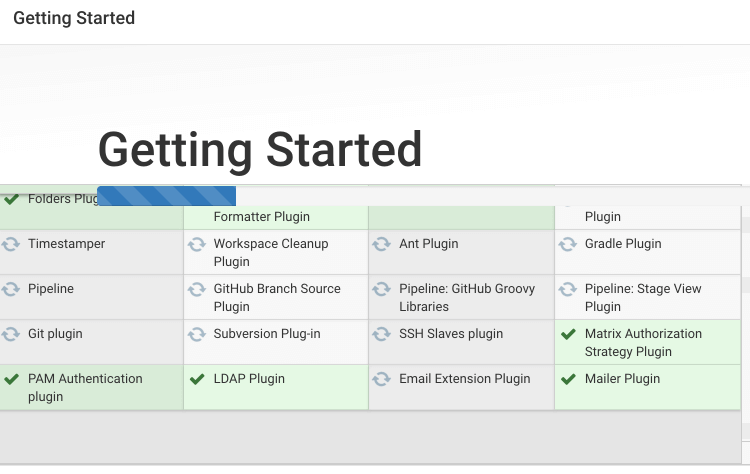Click the PAM Authentication plugin label
Image resolution: width=750 pixels, height=474 pixels.
pos(85,387)
